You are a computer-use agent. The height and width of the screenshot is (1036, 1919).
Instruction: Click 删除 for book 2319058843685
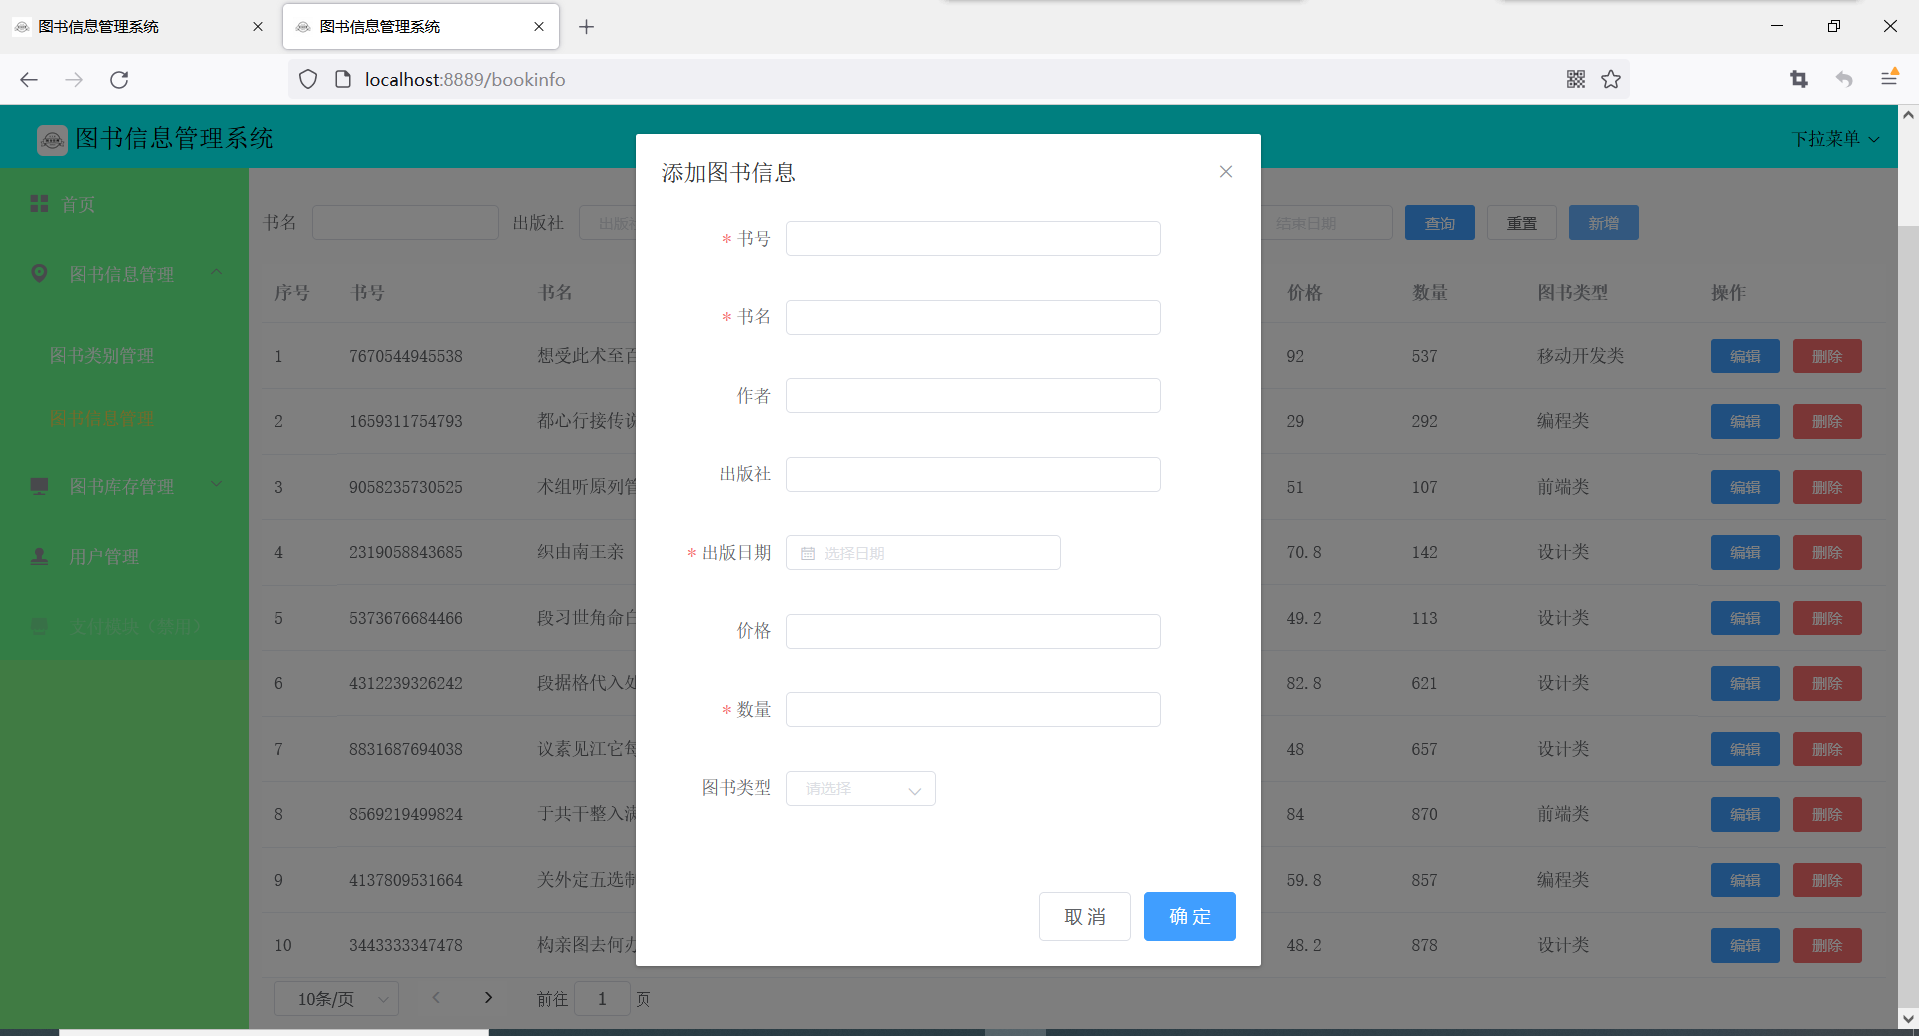point(1827,552)
